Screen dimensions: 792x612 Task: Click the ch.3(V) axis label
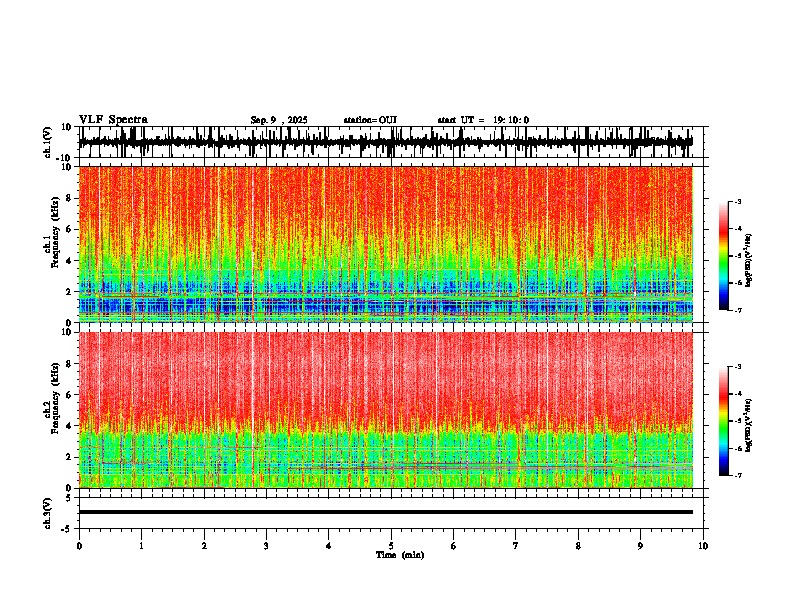point(48,513)
